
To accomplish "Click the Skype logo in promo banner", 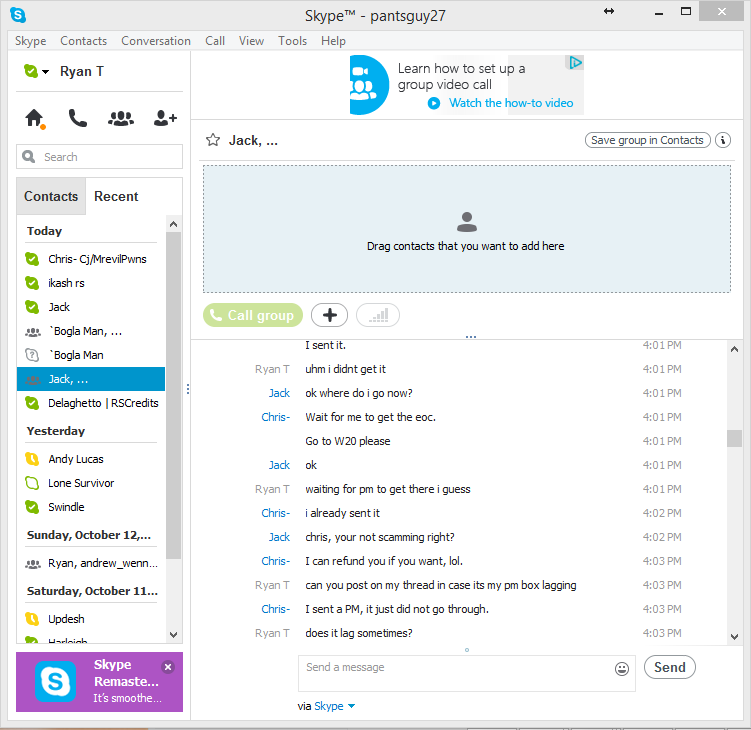I will tap(56, 681).
